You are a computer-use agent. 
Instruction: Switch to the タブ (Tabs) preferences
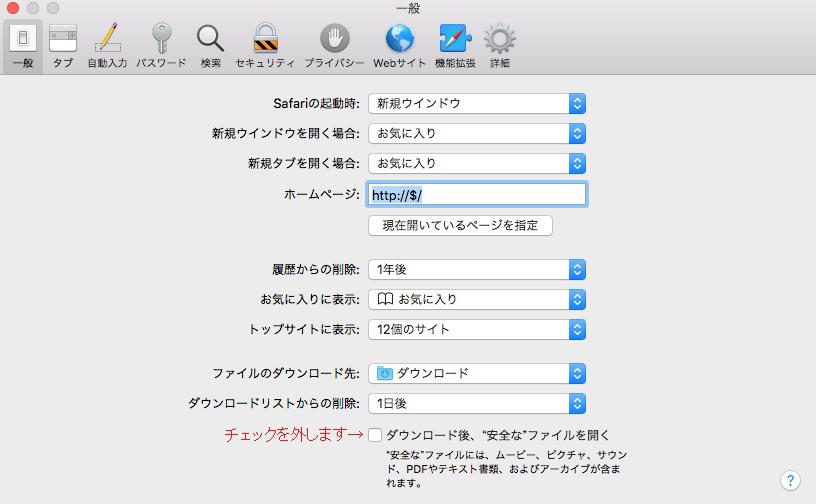63,46
